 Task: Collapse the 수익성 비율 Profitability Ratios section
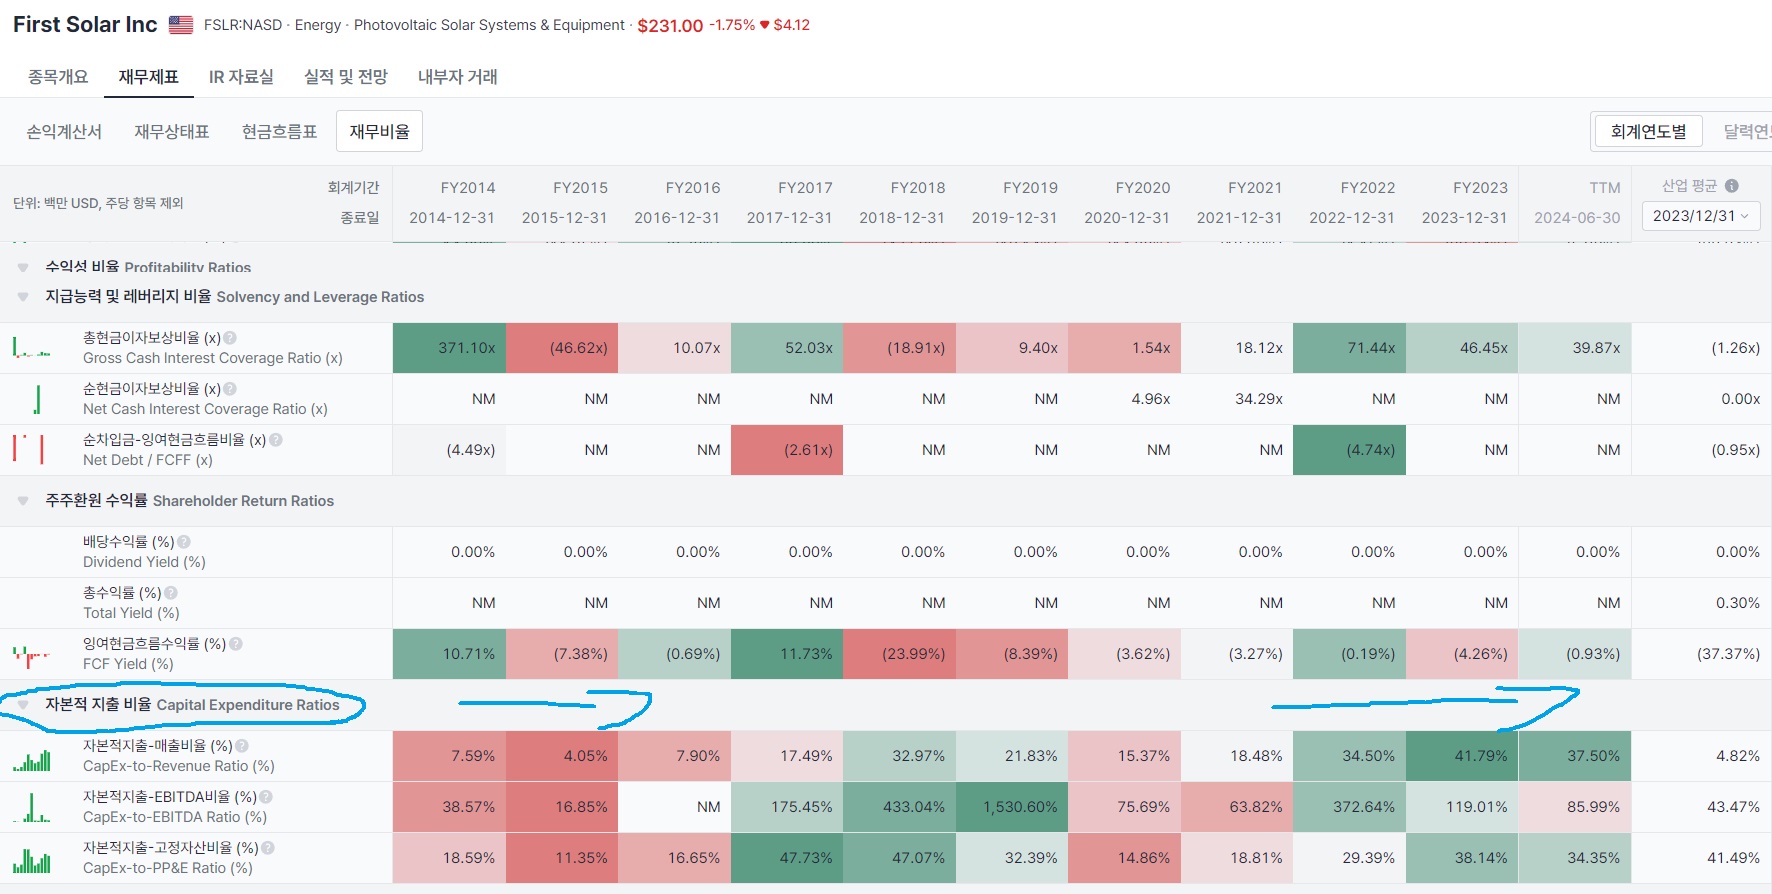coord(23,268)
